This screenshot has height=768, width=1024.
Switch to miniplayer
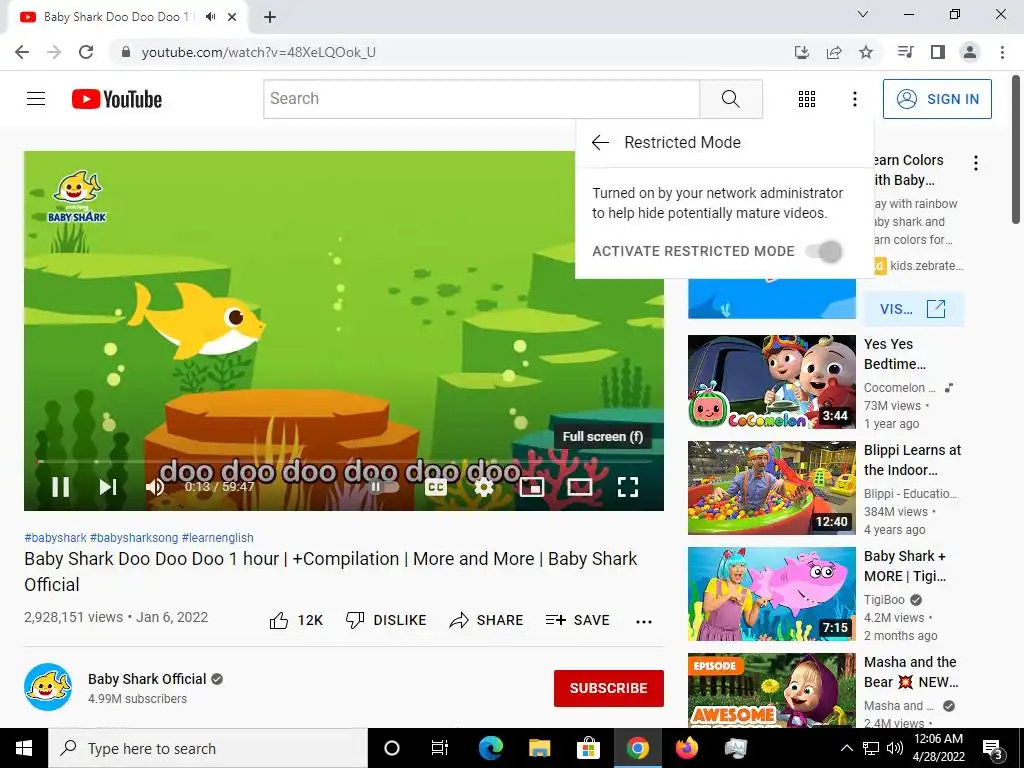[x=532, y=487]
